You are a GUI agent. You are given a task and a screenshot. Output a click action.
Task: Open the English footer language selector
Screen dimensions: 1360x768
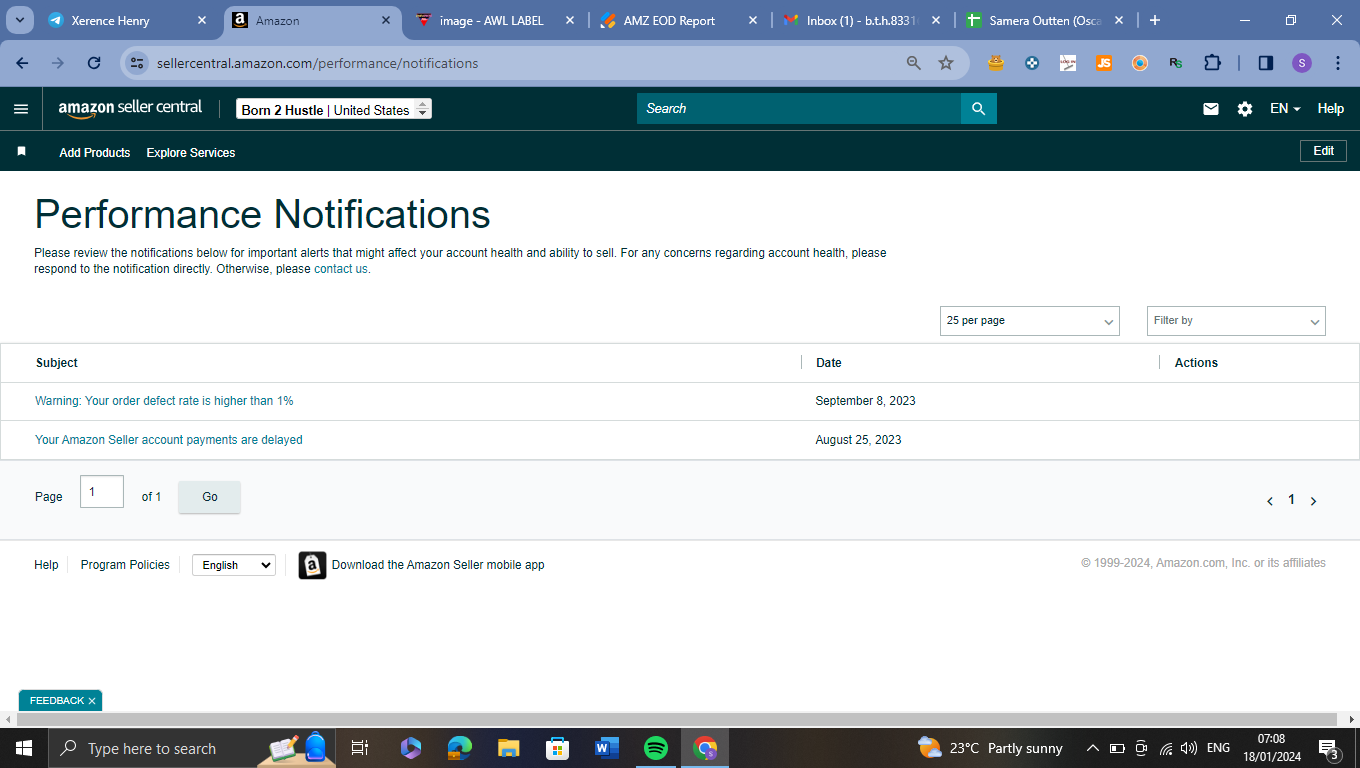[x=234, y=565]
